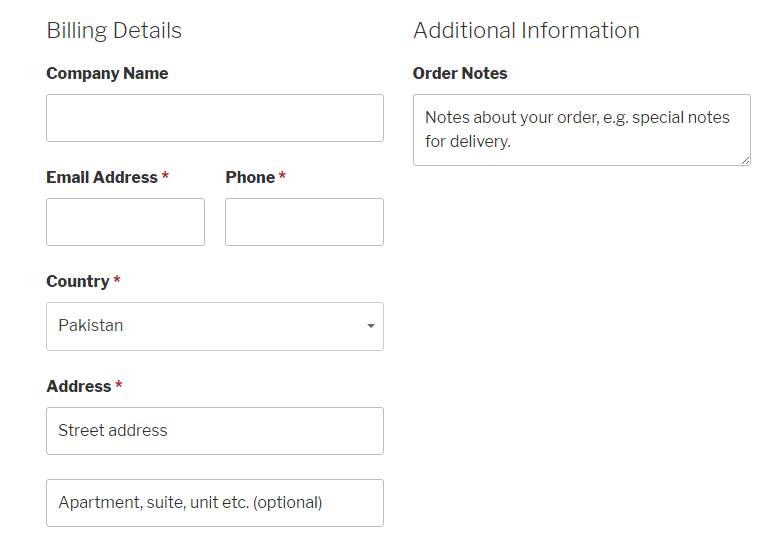770x538 pixels.
Task: Click the required asterisk beside Phone
Action: [x=282, y=177]
